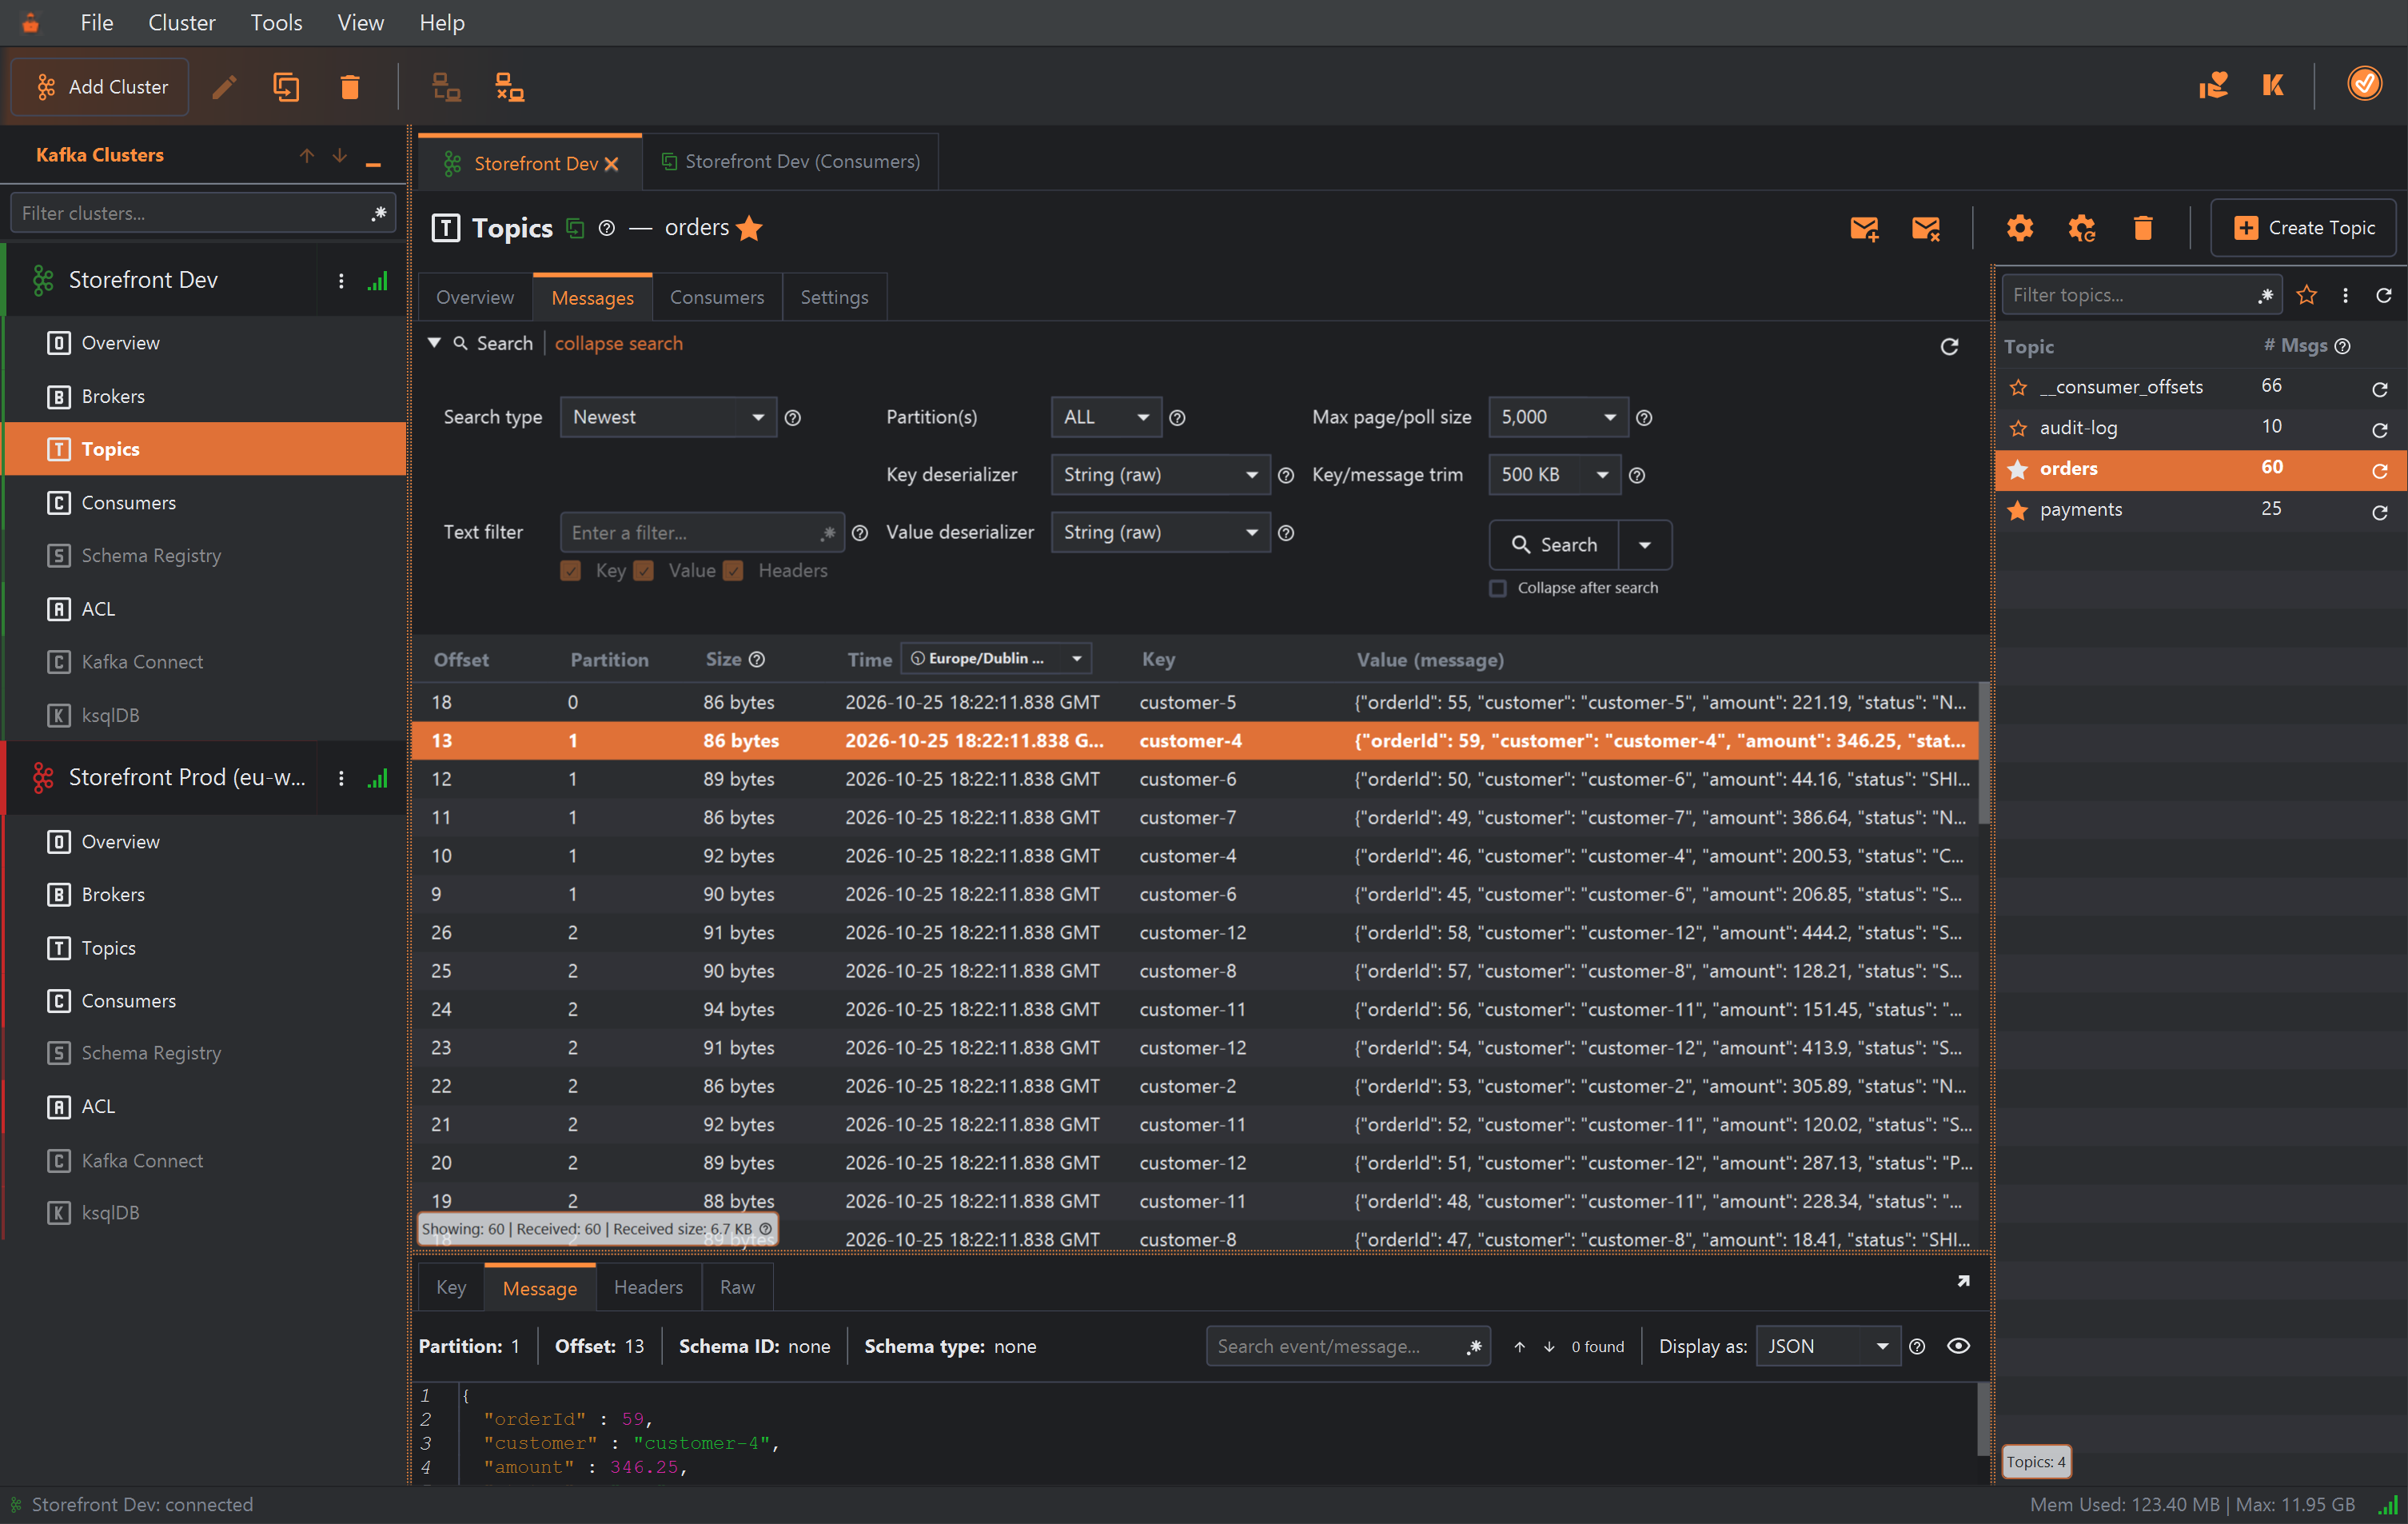Image resolution: width=2408 pixels, height=1524 pixels.
Task: Open the Cluster menu
Action: (x=181, y=22)
